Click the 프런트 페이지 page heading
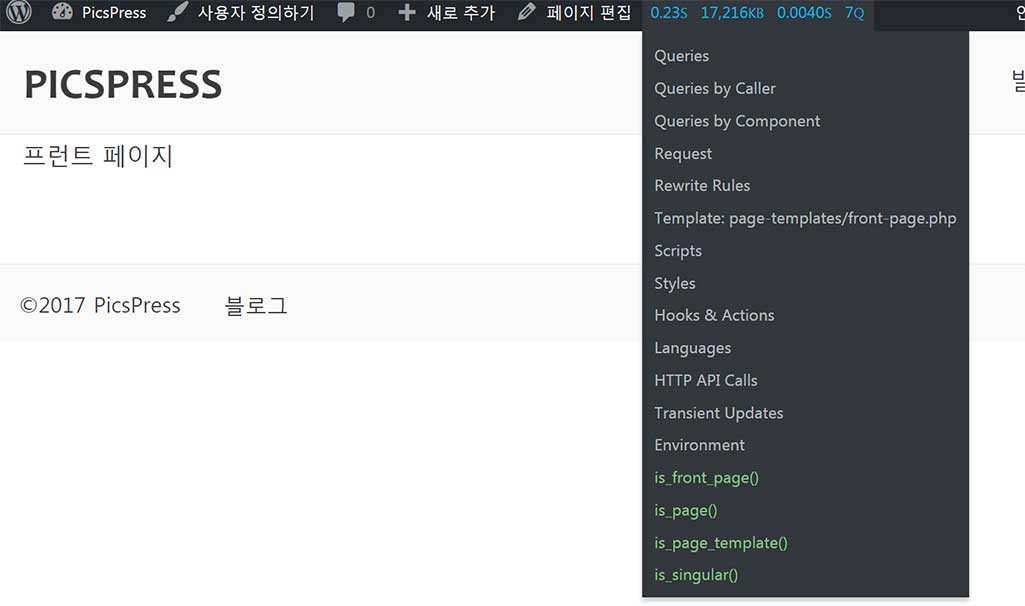Screen dimensions: 1025x606 click(98, 156)
